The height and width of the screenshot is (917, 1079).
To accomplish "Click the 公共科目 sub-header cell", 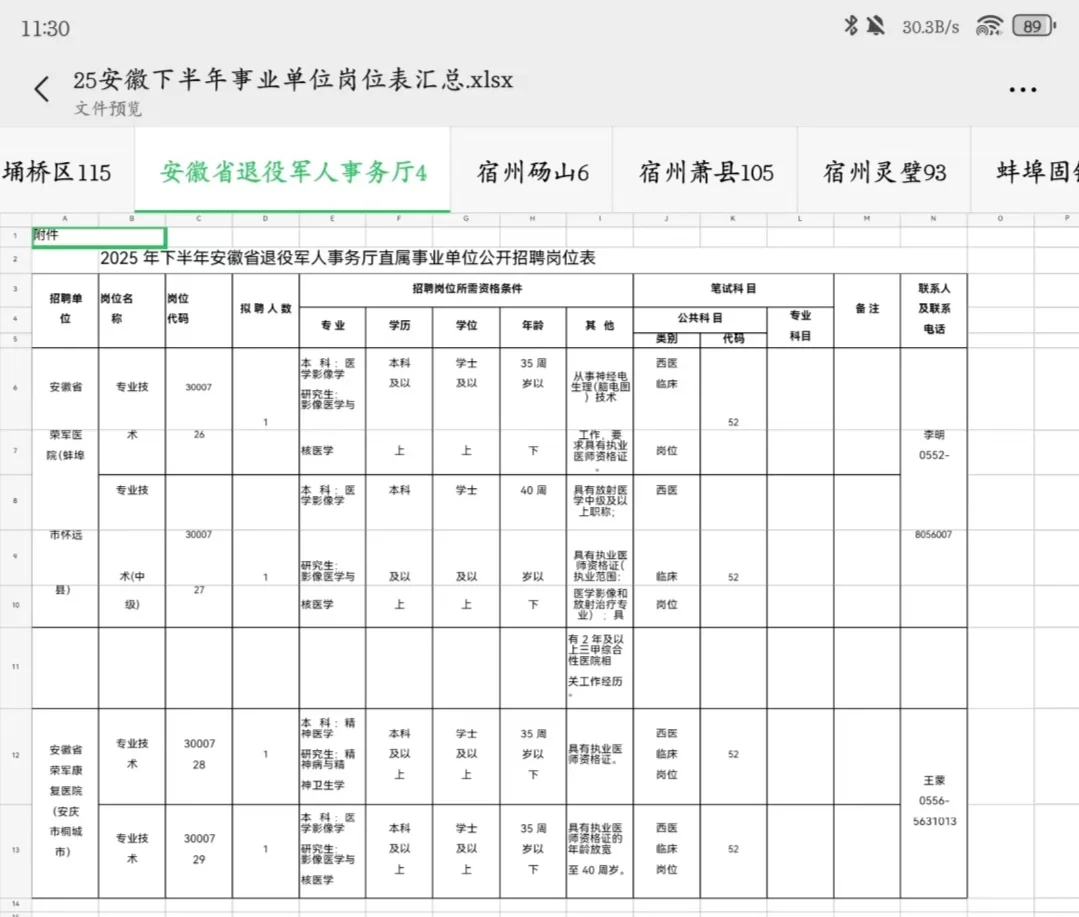I will (700, 319).
